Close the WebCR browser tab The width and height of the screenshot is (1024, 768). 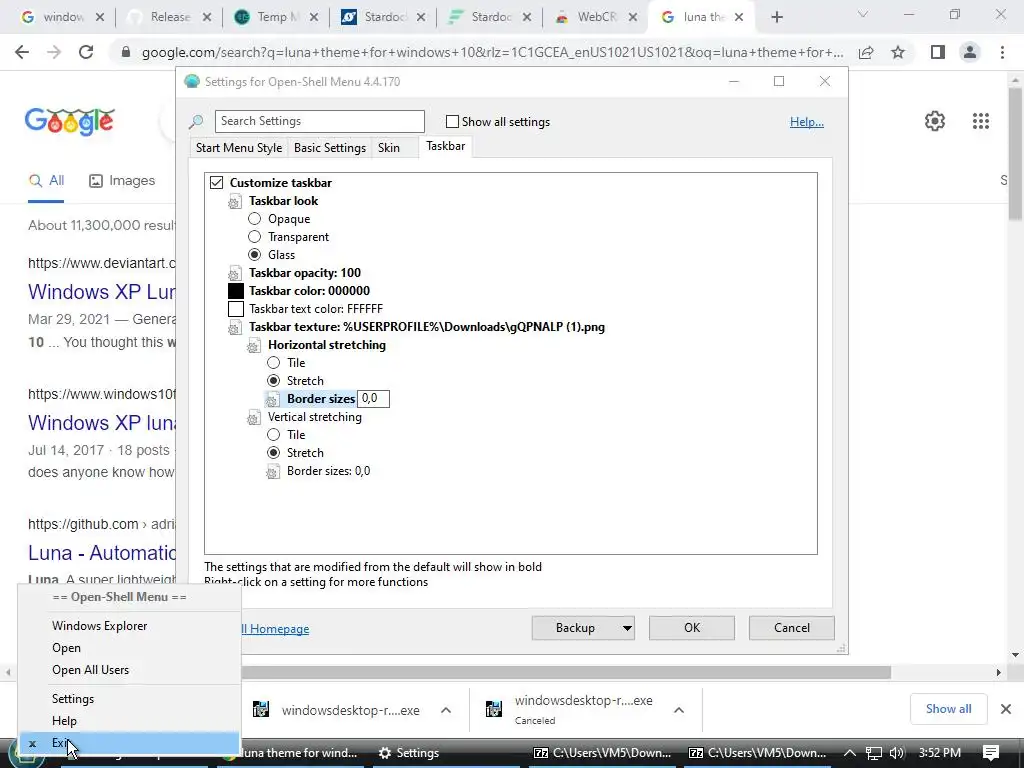633,17
